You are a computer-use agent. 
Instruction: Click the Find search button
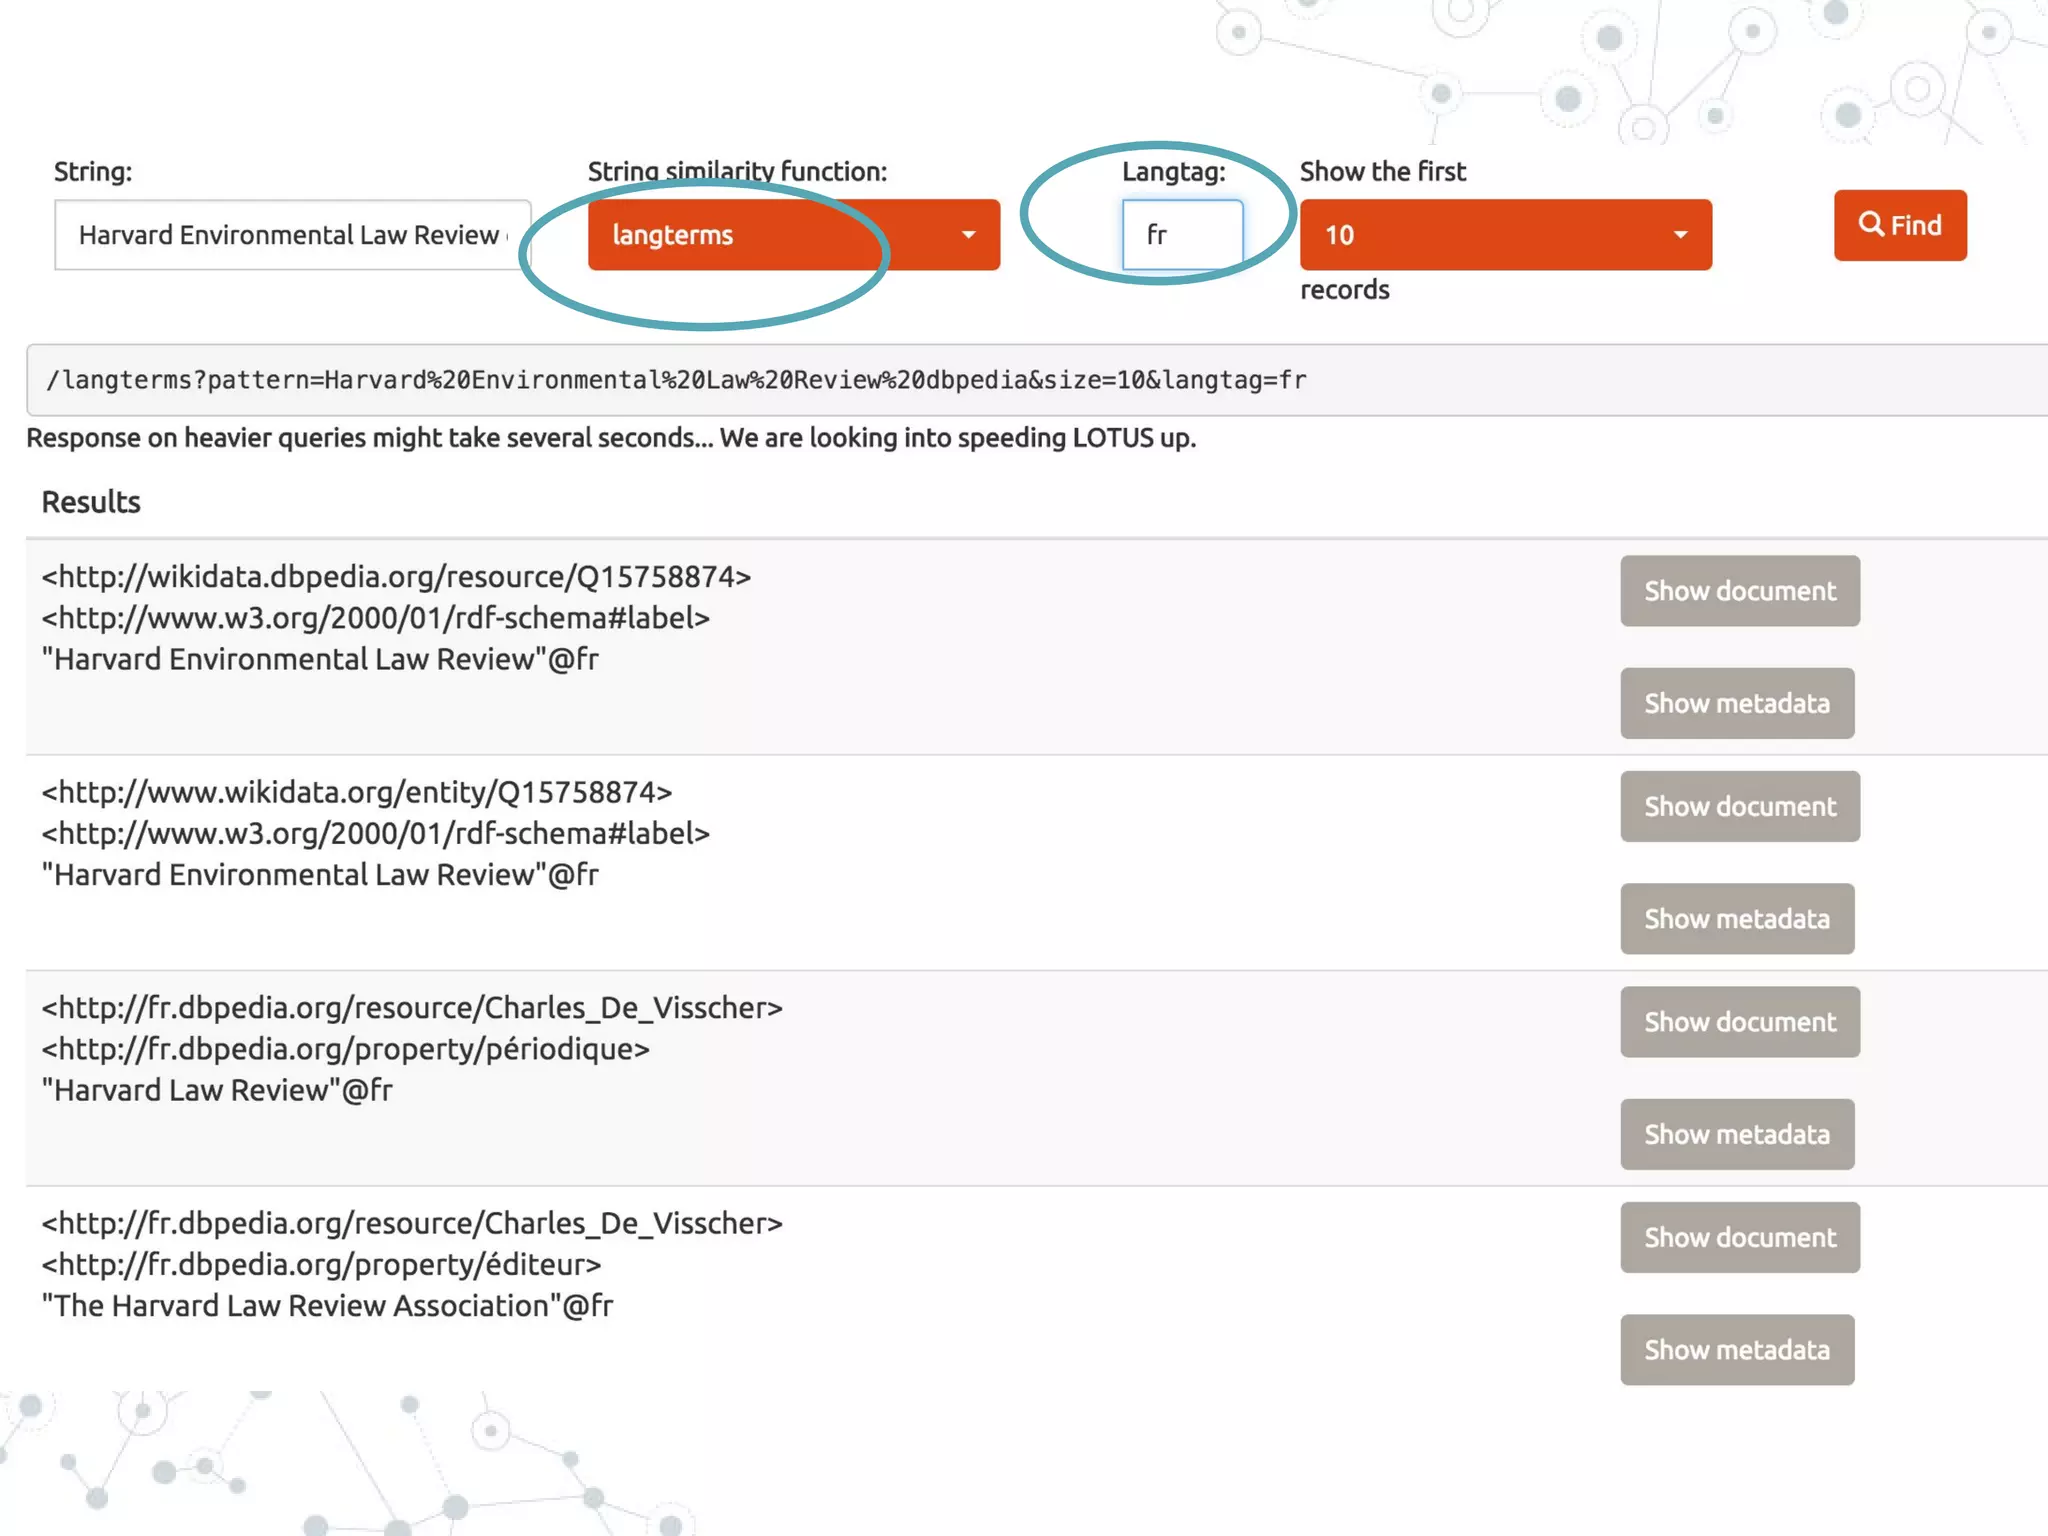pyautogui.click(x=1899, y=225)
